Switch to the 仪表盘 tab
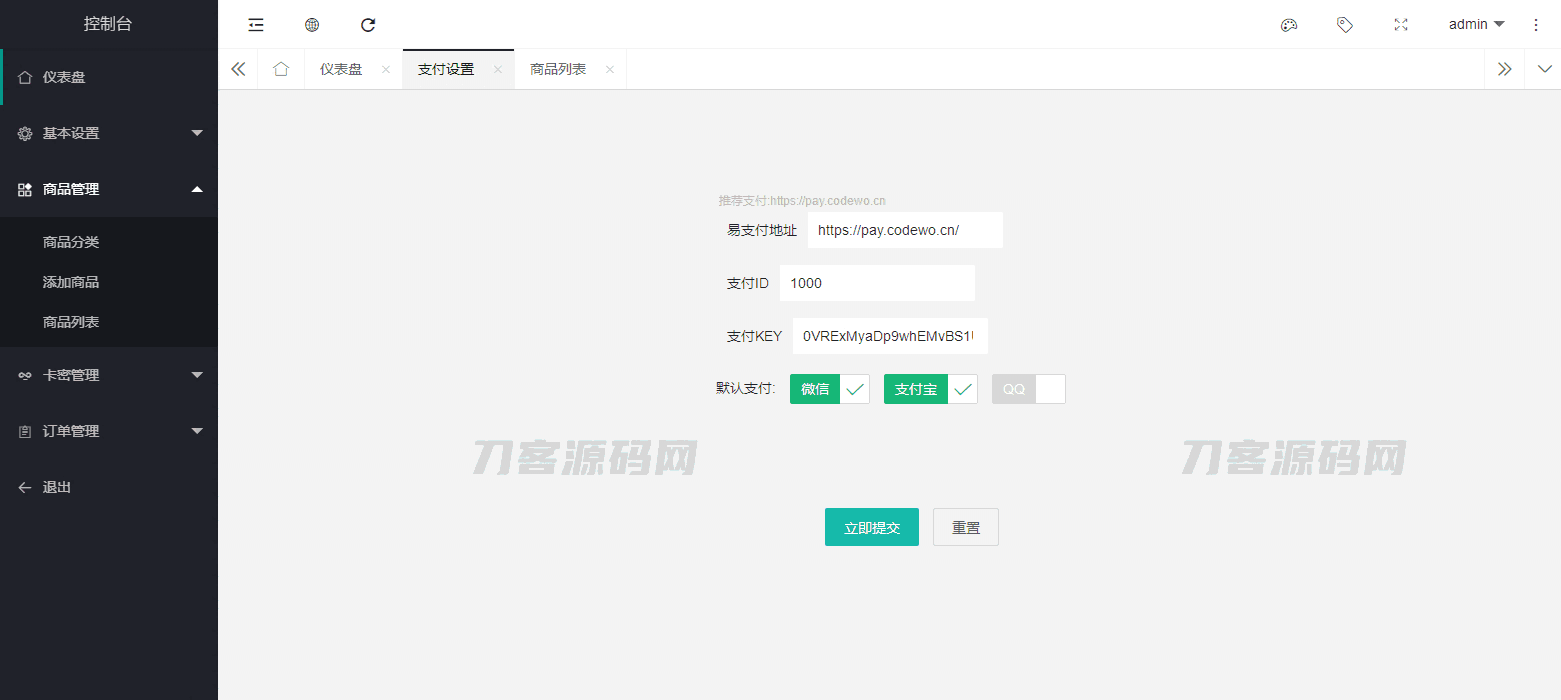This screenshot has height=700, width=1561. point(341,70)
